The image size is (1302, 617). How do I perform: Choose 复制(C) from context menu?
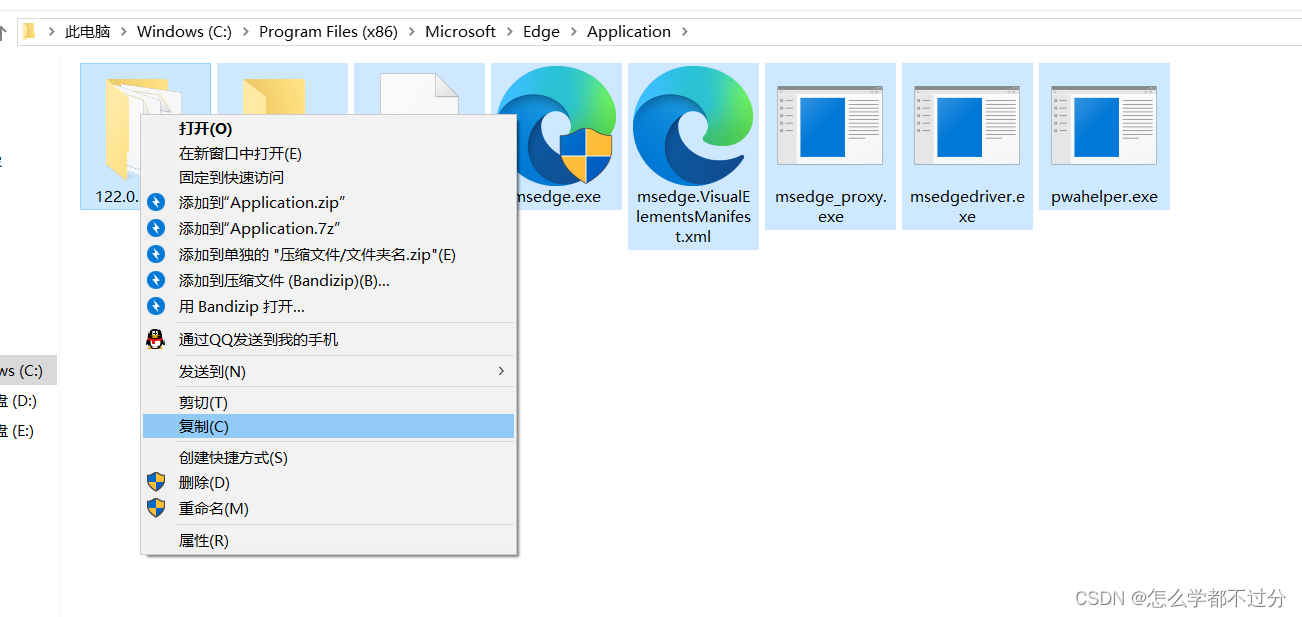pyautogui.click(x=328, y=426)
